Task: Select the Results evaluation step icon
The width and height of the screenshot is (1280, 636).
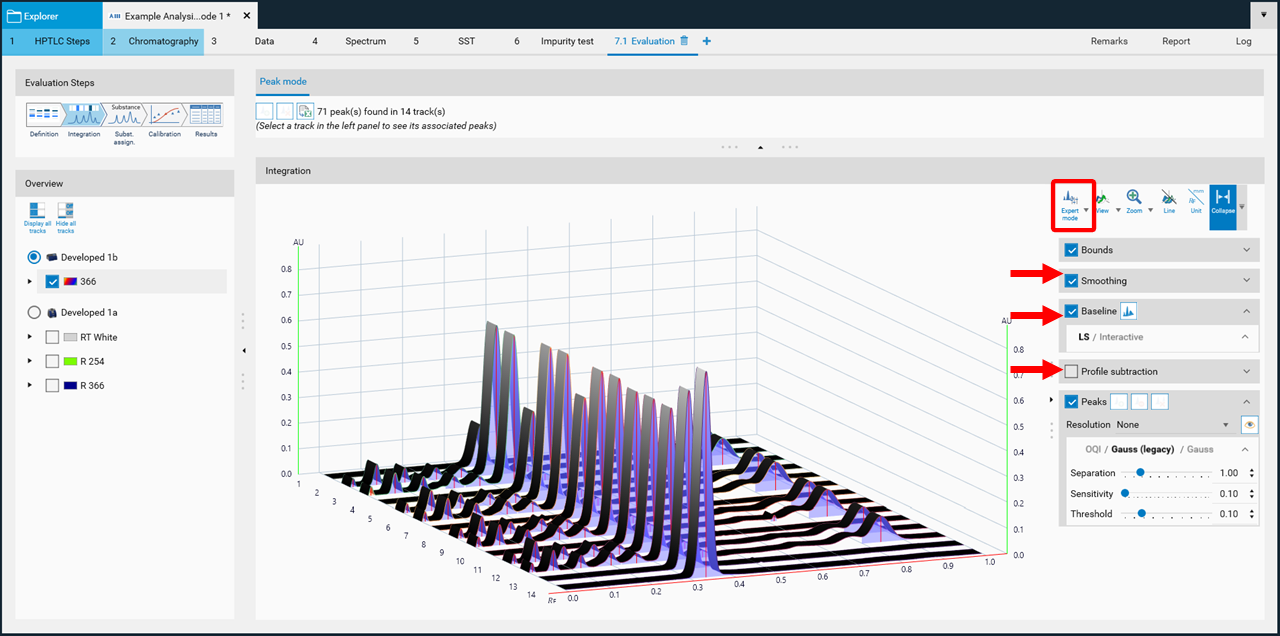Action: [206, 115]
